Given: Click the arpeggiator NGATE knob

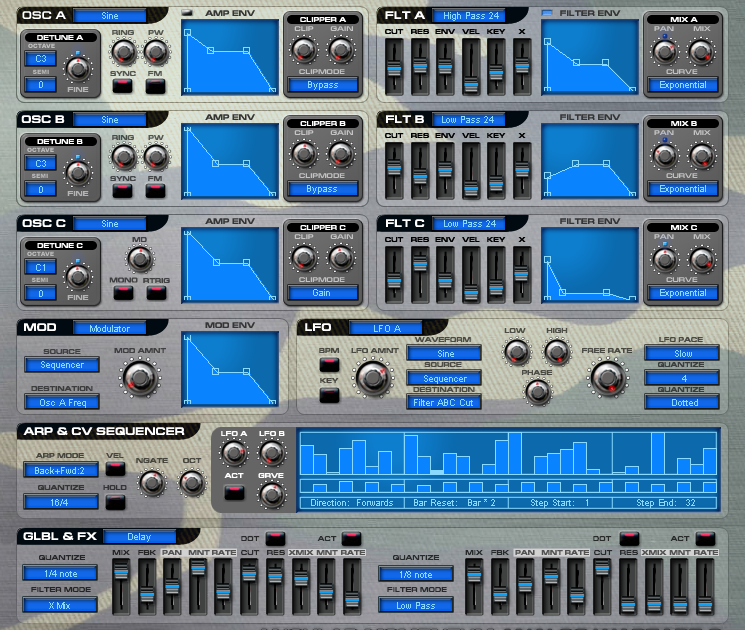Looking at the screenshot, I should tap(152, 483).
